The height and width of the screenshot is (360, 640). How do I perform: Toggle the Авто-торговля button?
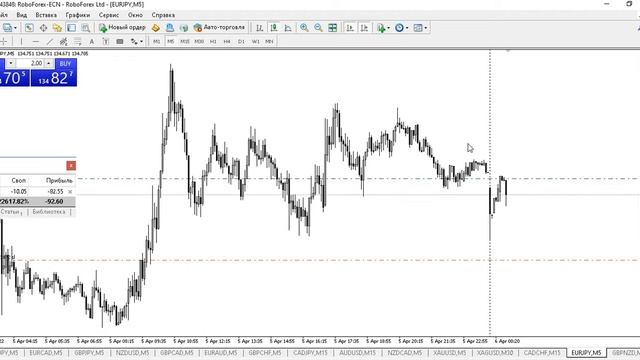click(219, 27)
